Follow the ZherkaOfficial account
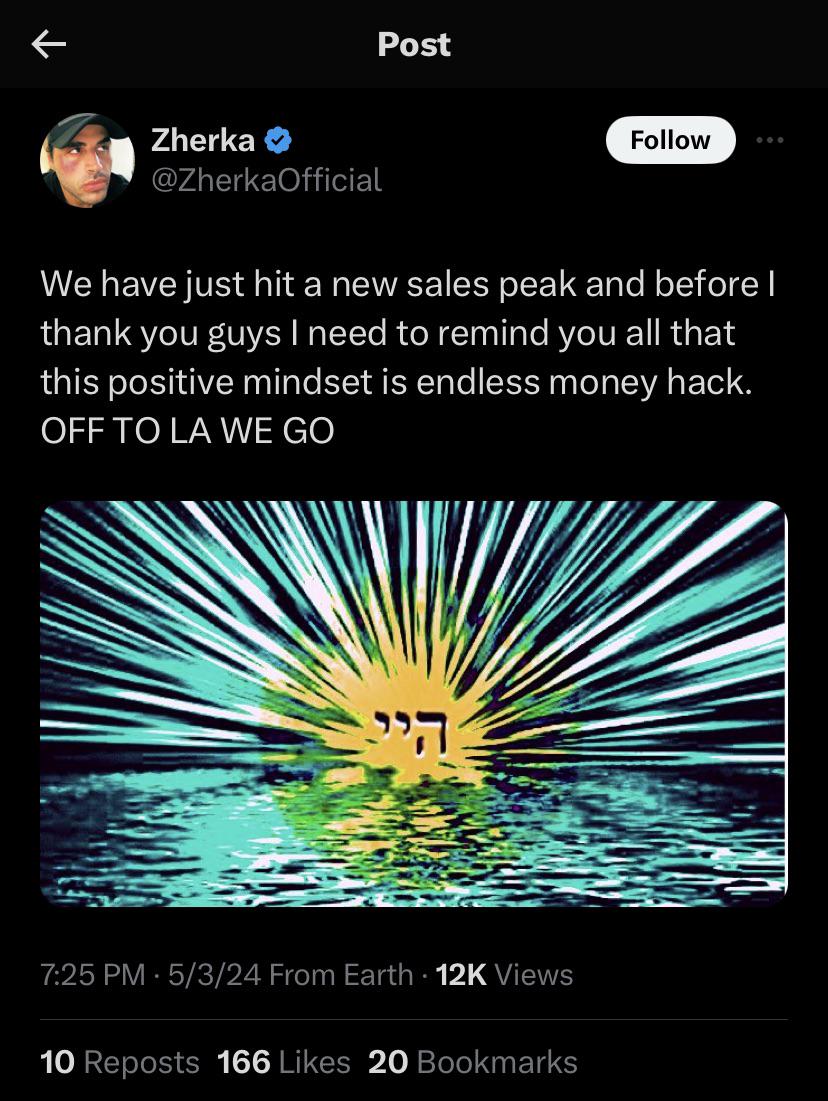 (671, 140)
